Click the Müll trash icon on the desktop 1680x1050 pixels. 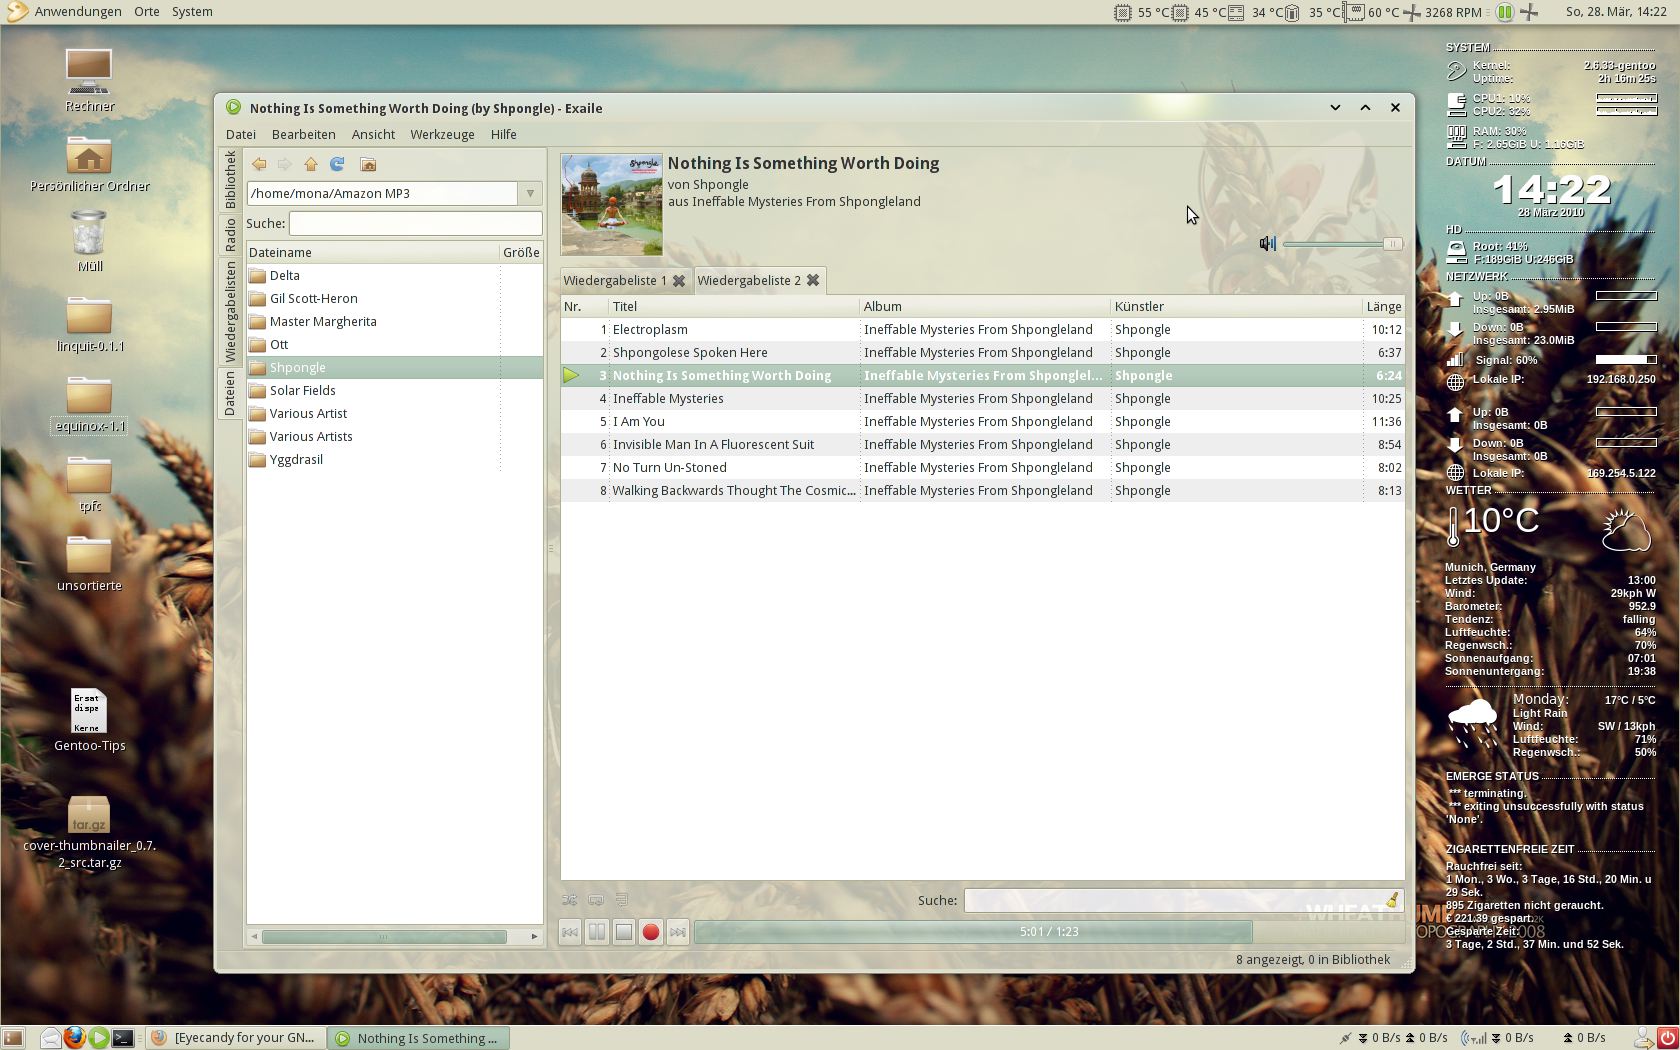pos(89,241)
